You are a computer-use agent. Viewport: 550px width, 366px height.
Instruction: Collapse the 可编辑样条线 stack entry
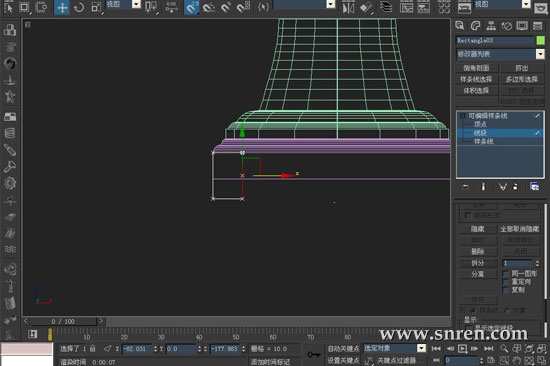(x=462, y=115)
